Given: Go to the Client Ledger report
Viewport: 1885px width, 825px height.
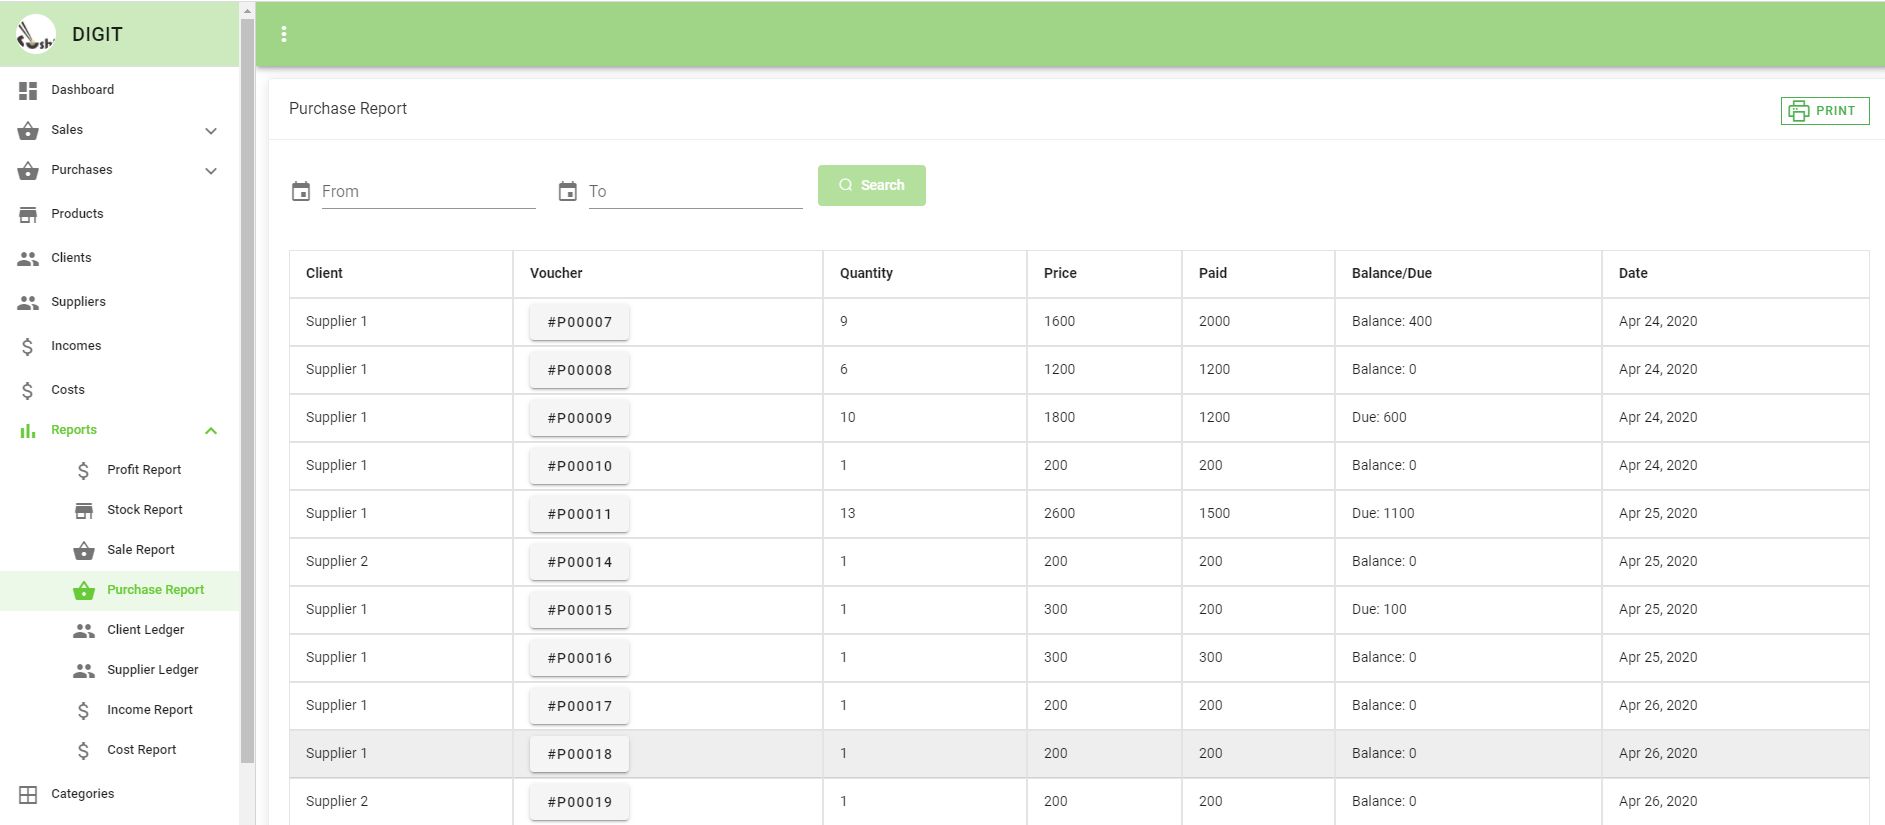Looking at the screenshot, I should coord(145,630).
